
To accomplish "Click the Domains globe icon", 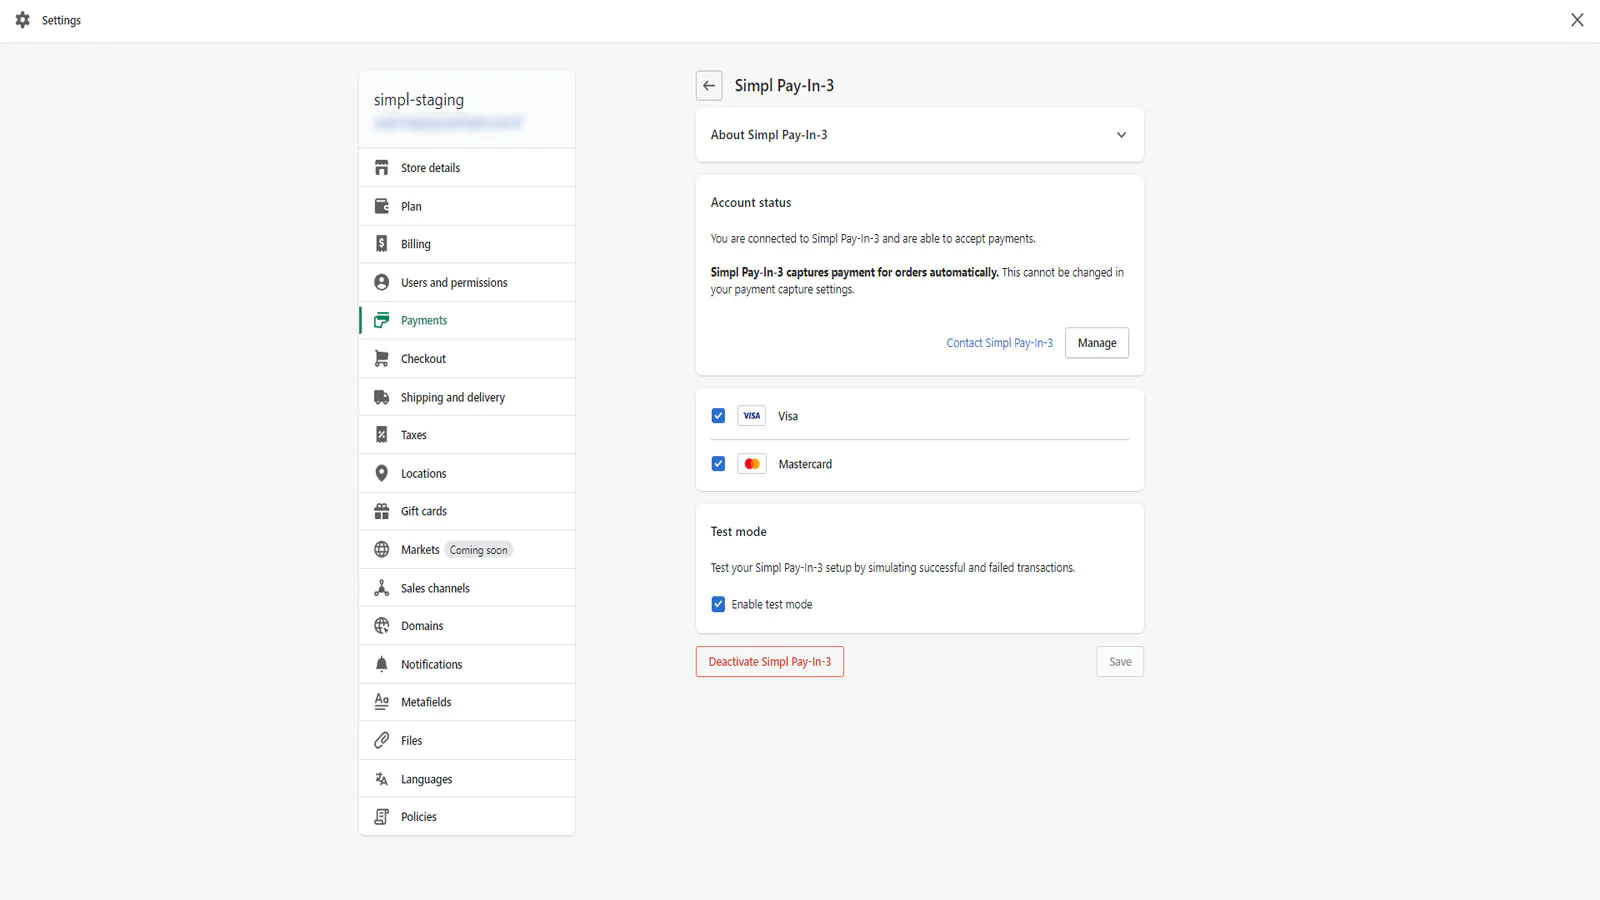I will [381, 626].
